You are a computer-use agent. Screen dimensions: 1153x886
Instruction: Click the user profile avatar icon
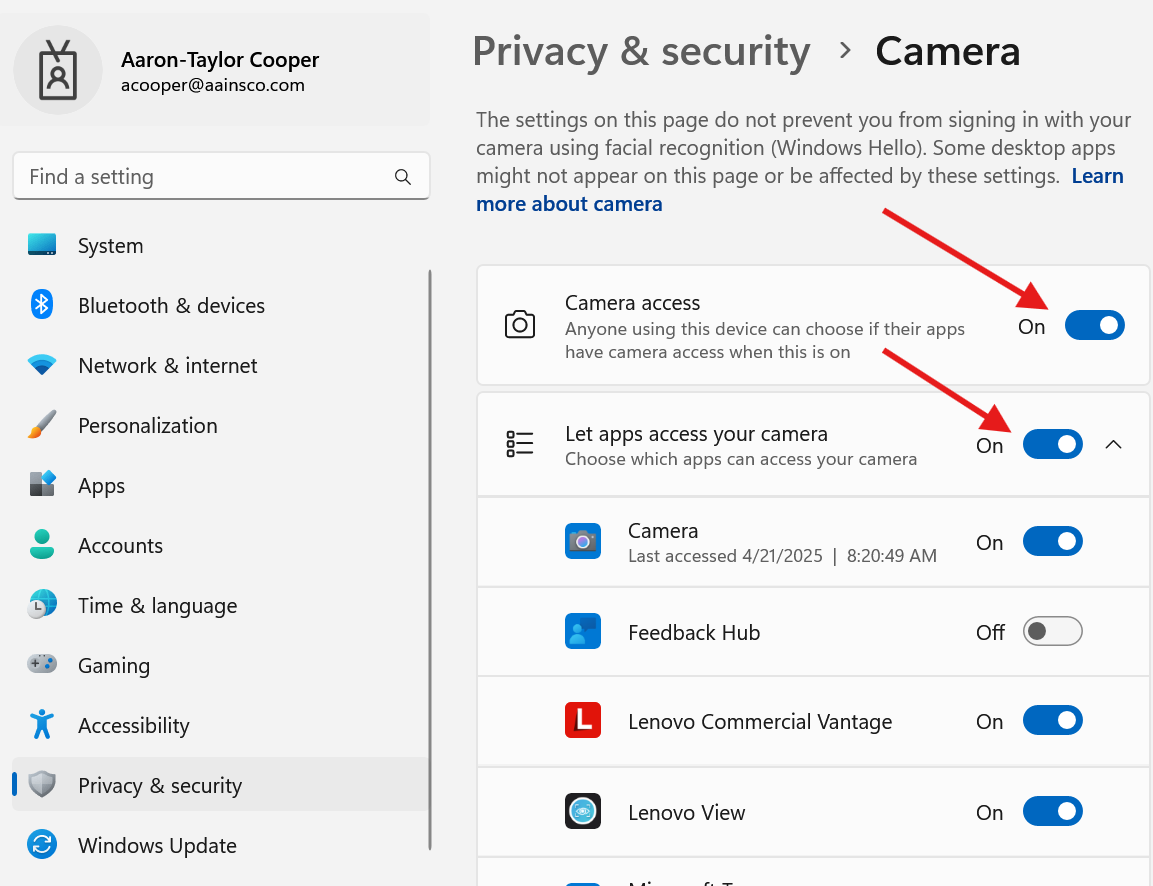(58, 71)
